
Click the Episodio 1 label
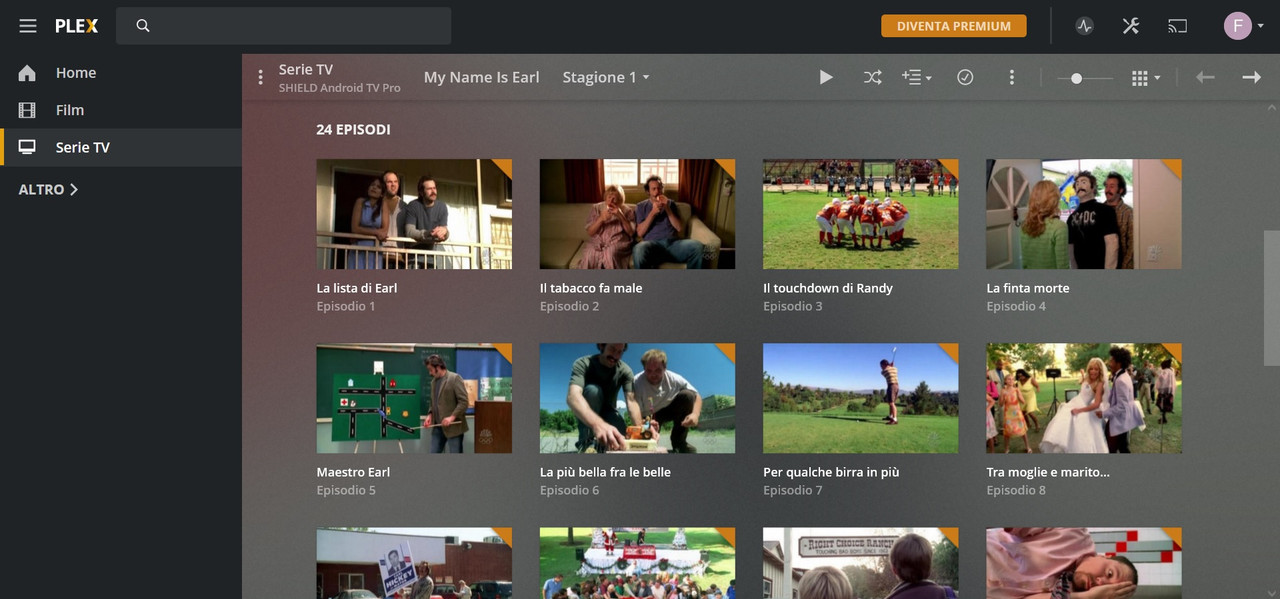(346, 306)
